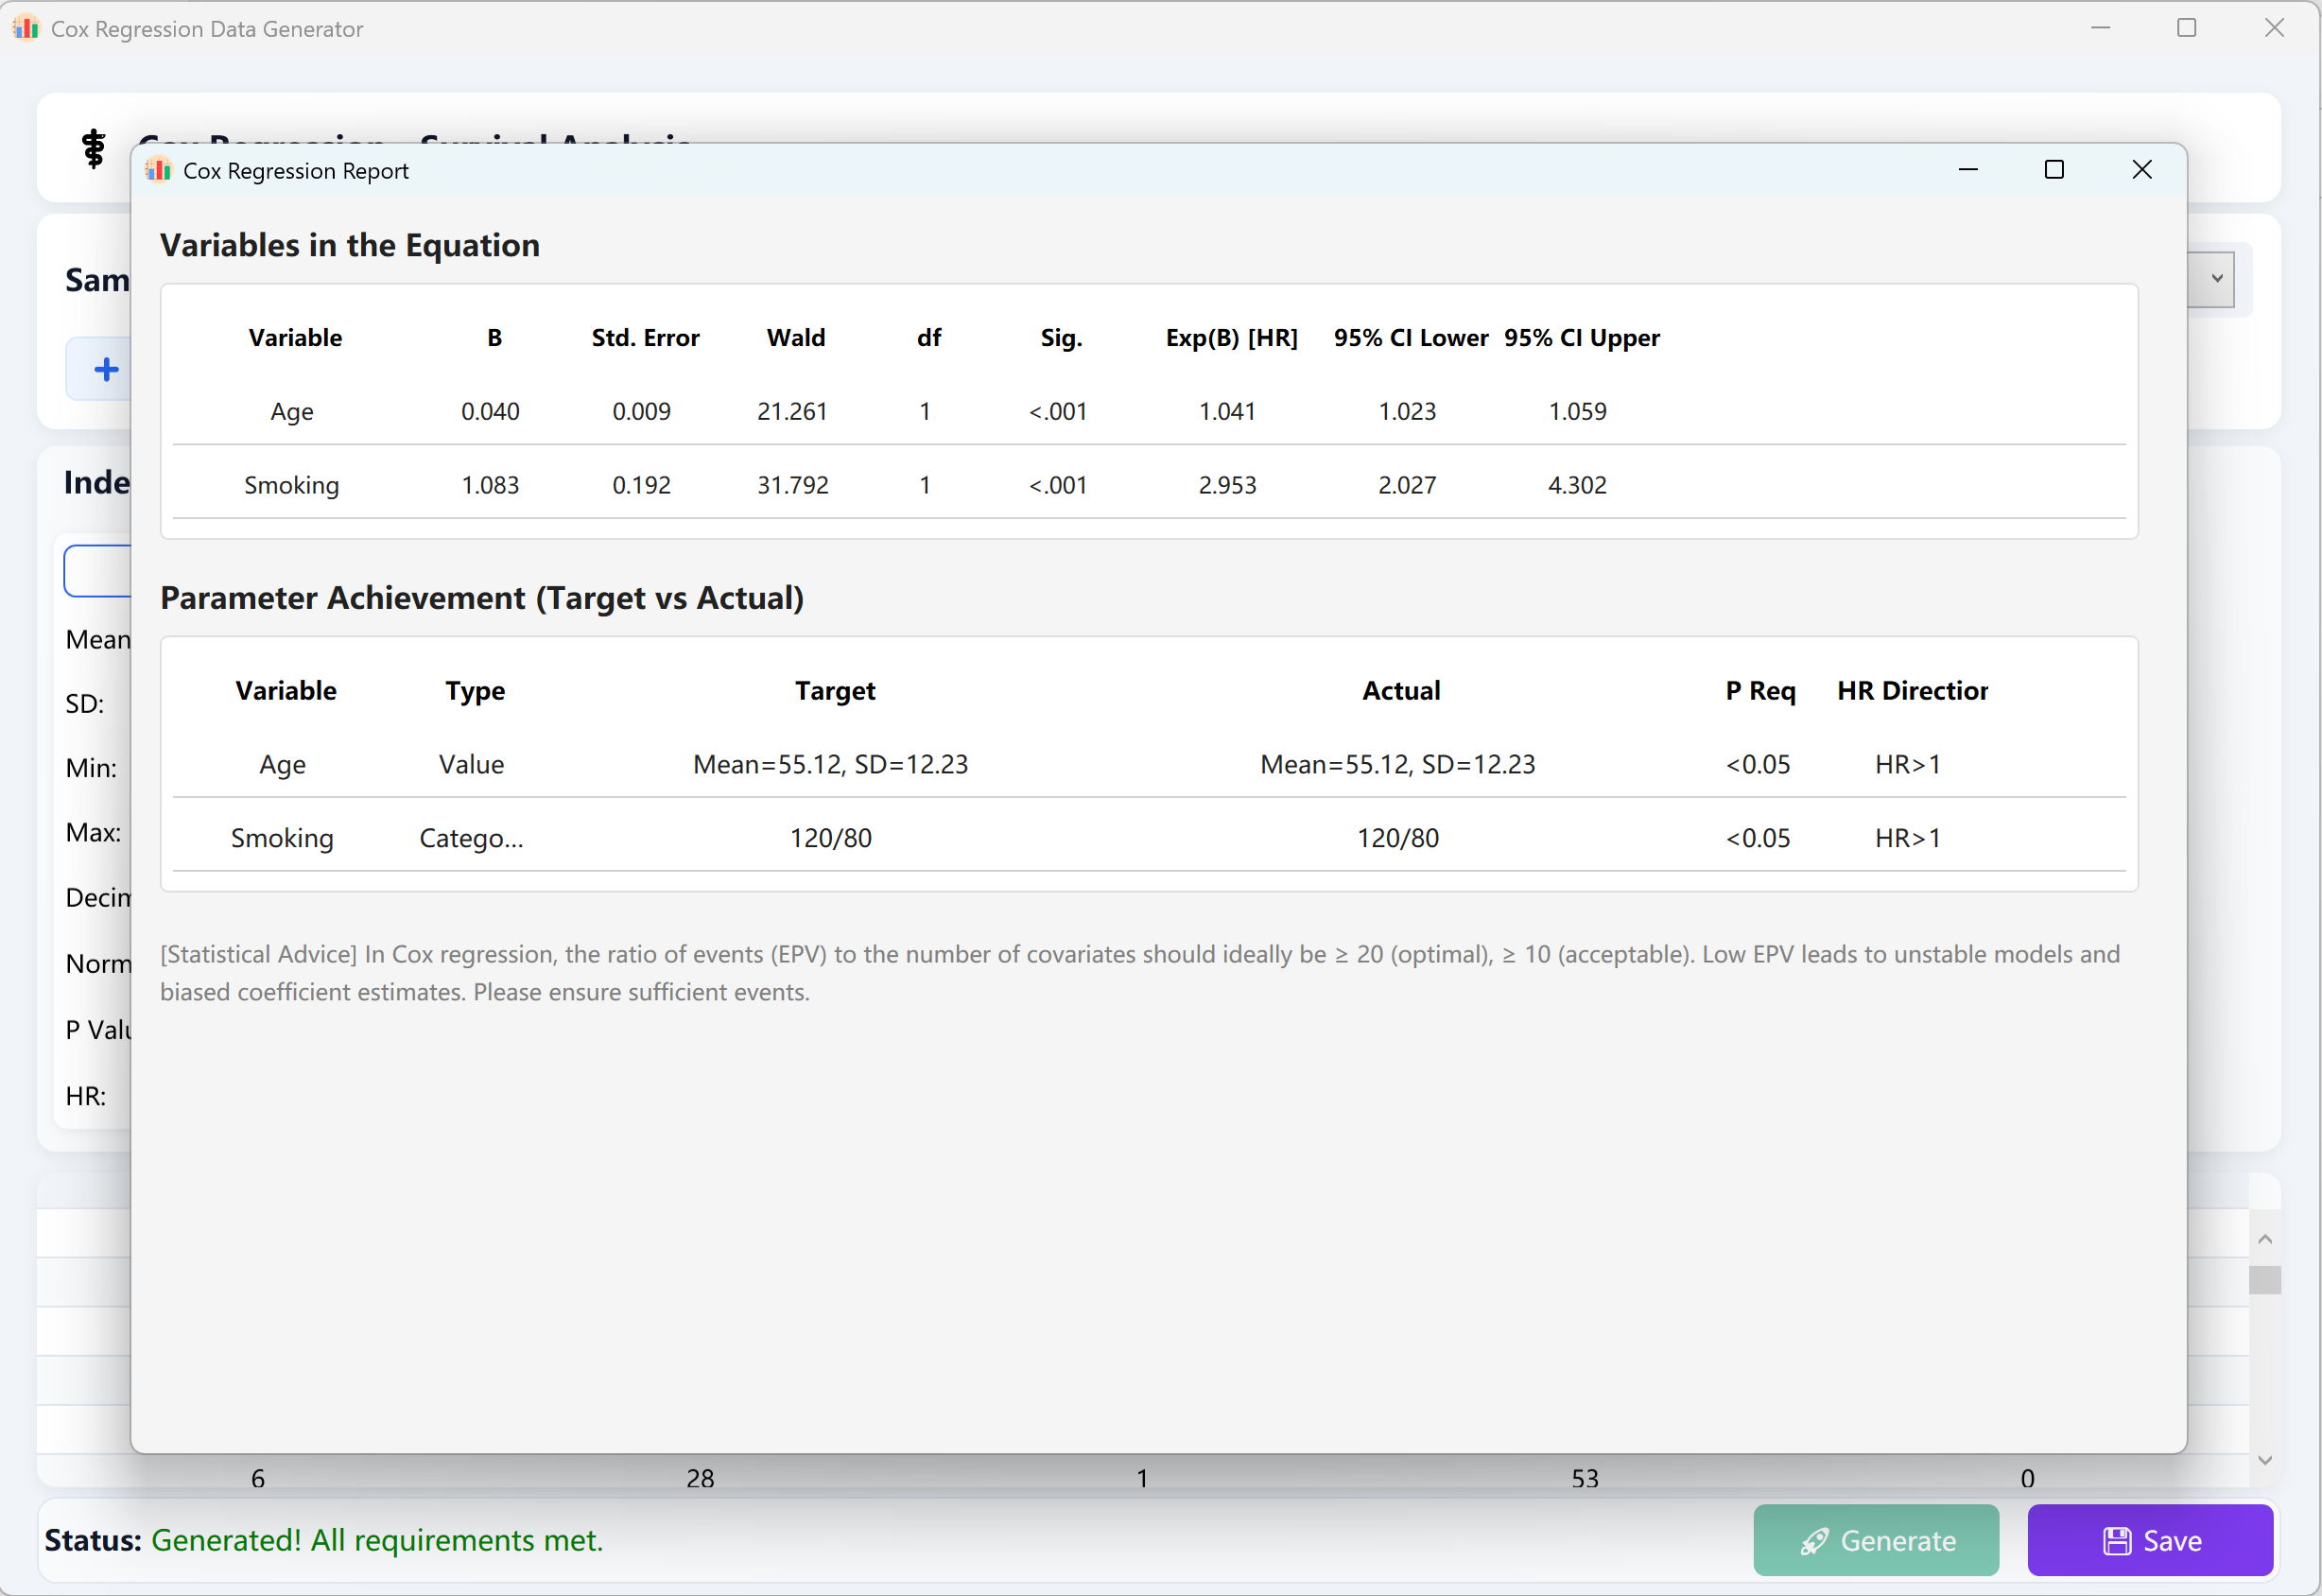Click the Target column header

coord(835,691)
